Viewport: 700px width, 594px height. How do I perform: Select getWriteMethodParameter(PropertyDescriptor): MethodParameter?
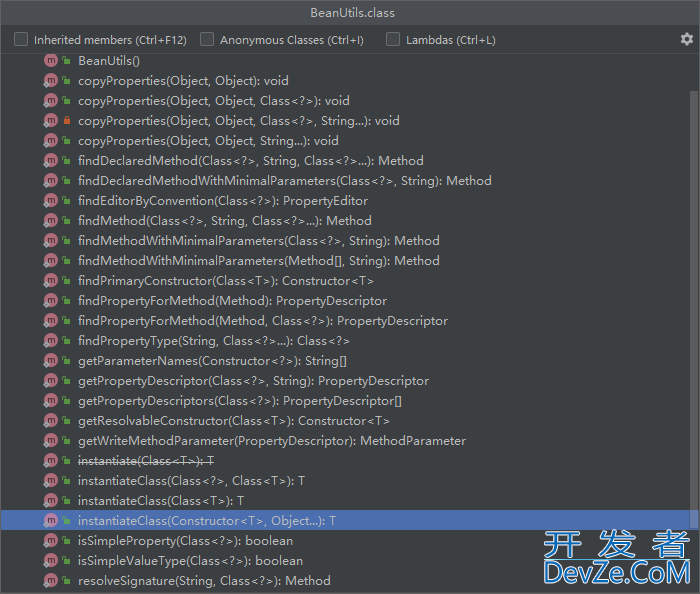pos(345,440)
